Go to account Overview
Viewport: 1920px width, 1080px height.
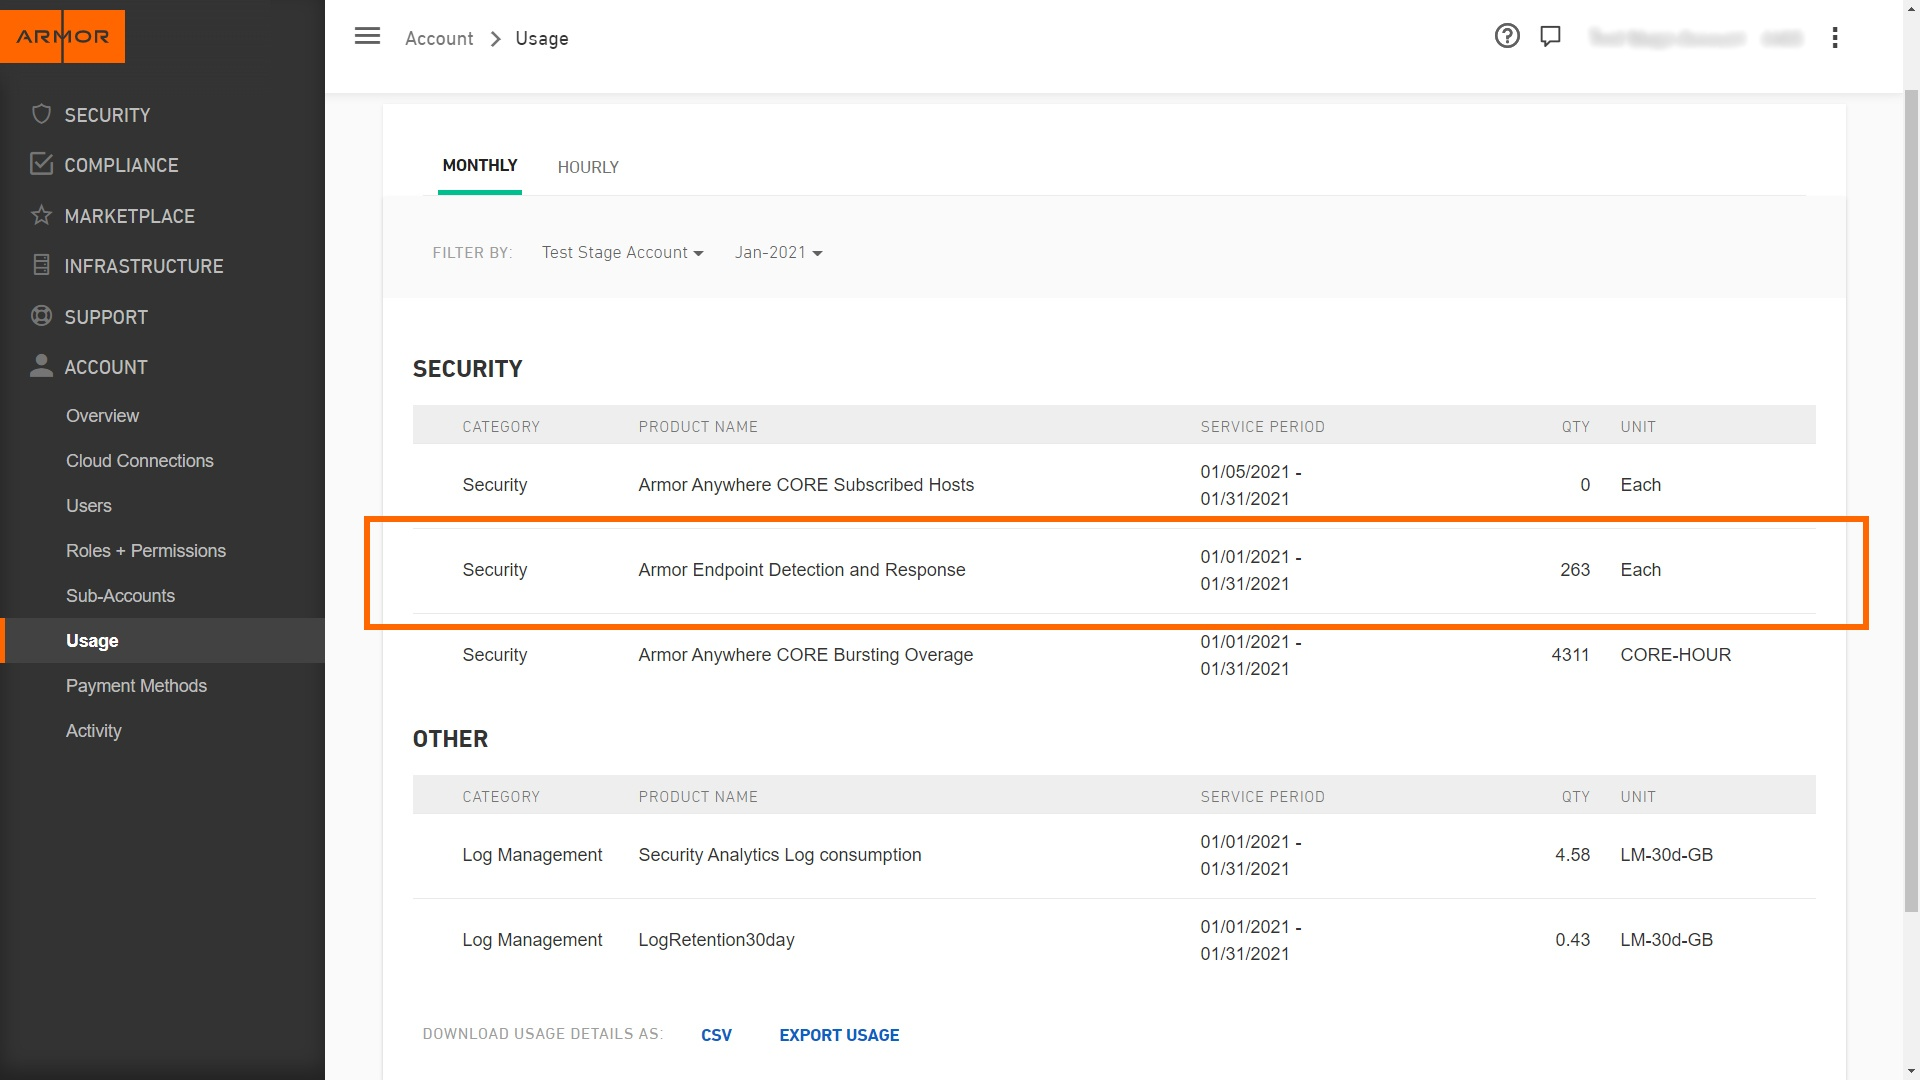click(x=102, y=416)
